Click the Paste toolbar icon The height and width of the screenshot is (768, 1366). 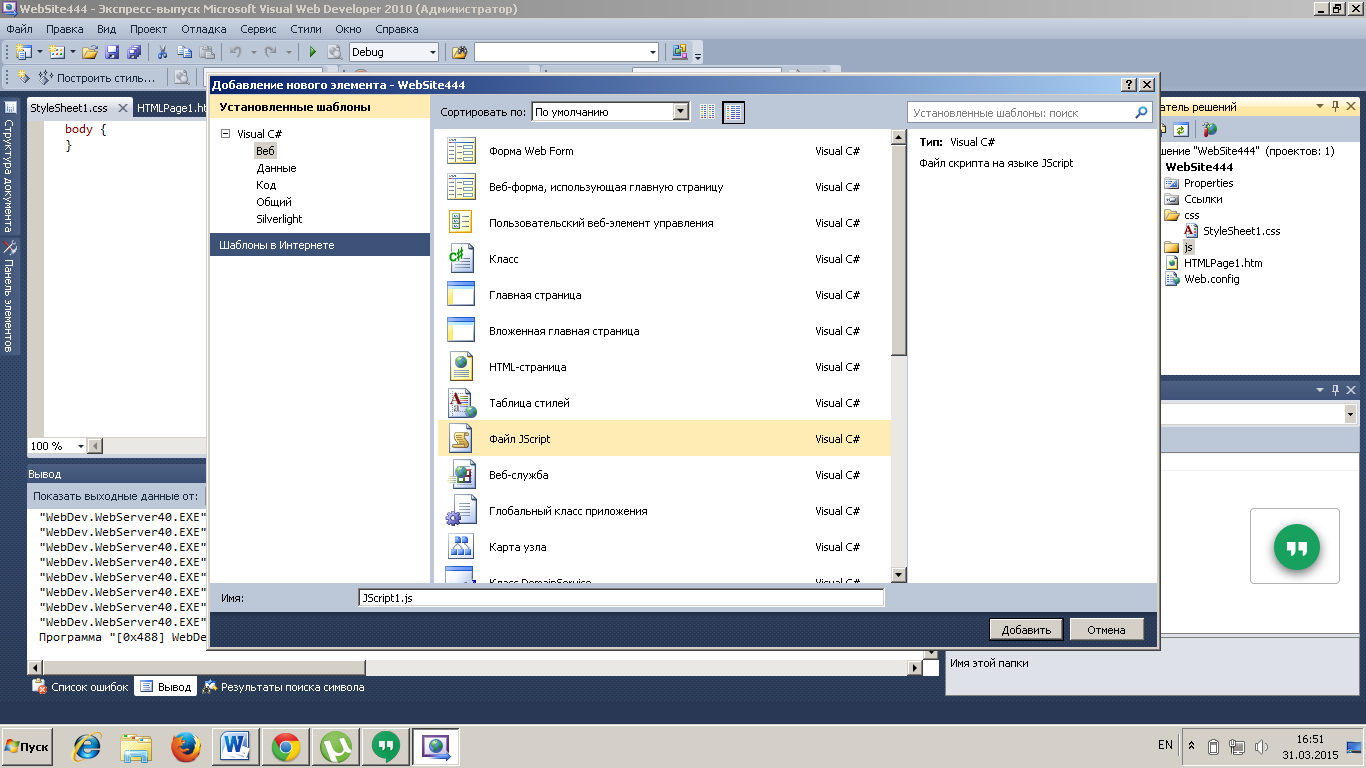207,52
